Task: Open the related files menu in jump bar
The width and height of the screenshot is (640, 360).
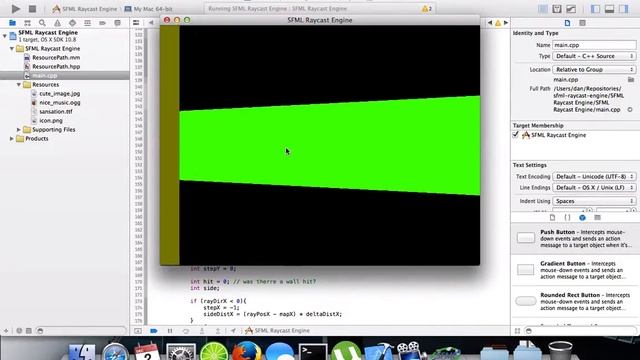Action: pos(136,23)
